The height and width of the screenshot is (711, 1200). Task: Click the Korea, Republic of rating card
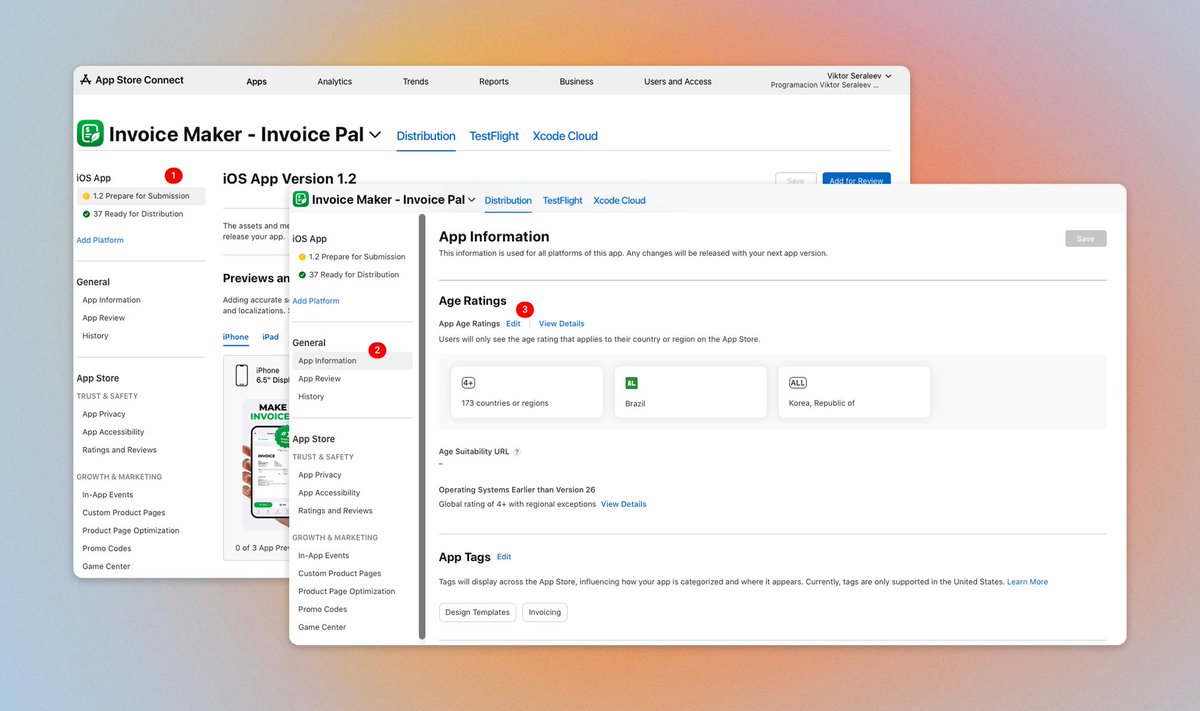(855, 392)
